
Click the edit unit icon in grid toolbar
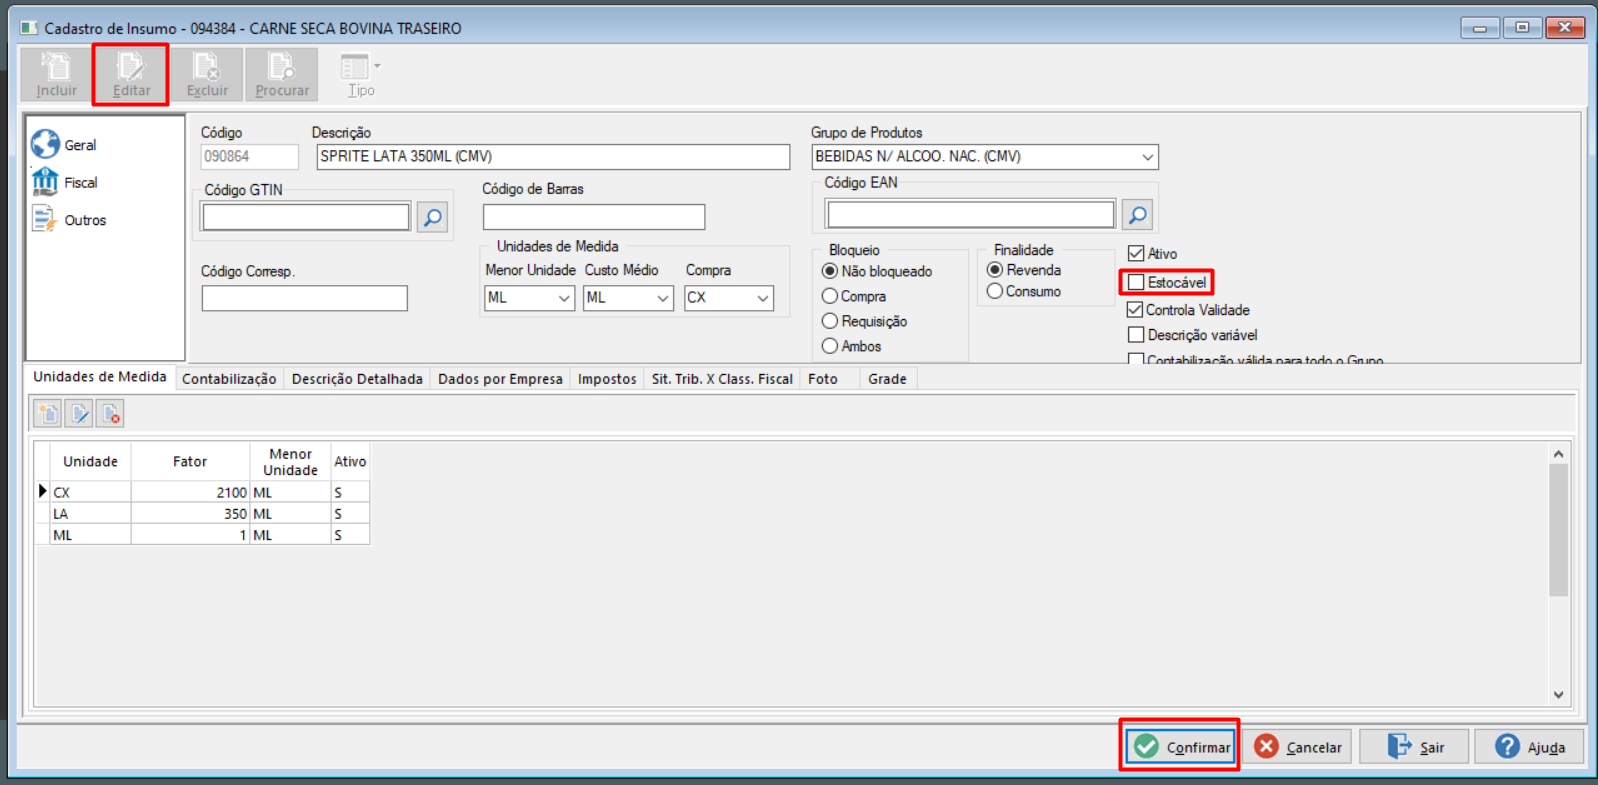pyautogui.click(x=80, y=414)
